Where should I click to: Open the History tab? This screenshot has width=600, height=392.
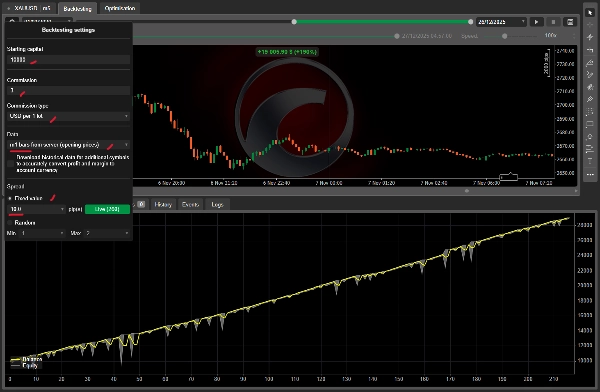163,204
